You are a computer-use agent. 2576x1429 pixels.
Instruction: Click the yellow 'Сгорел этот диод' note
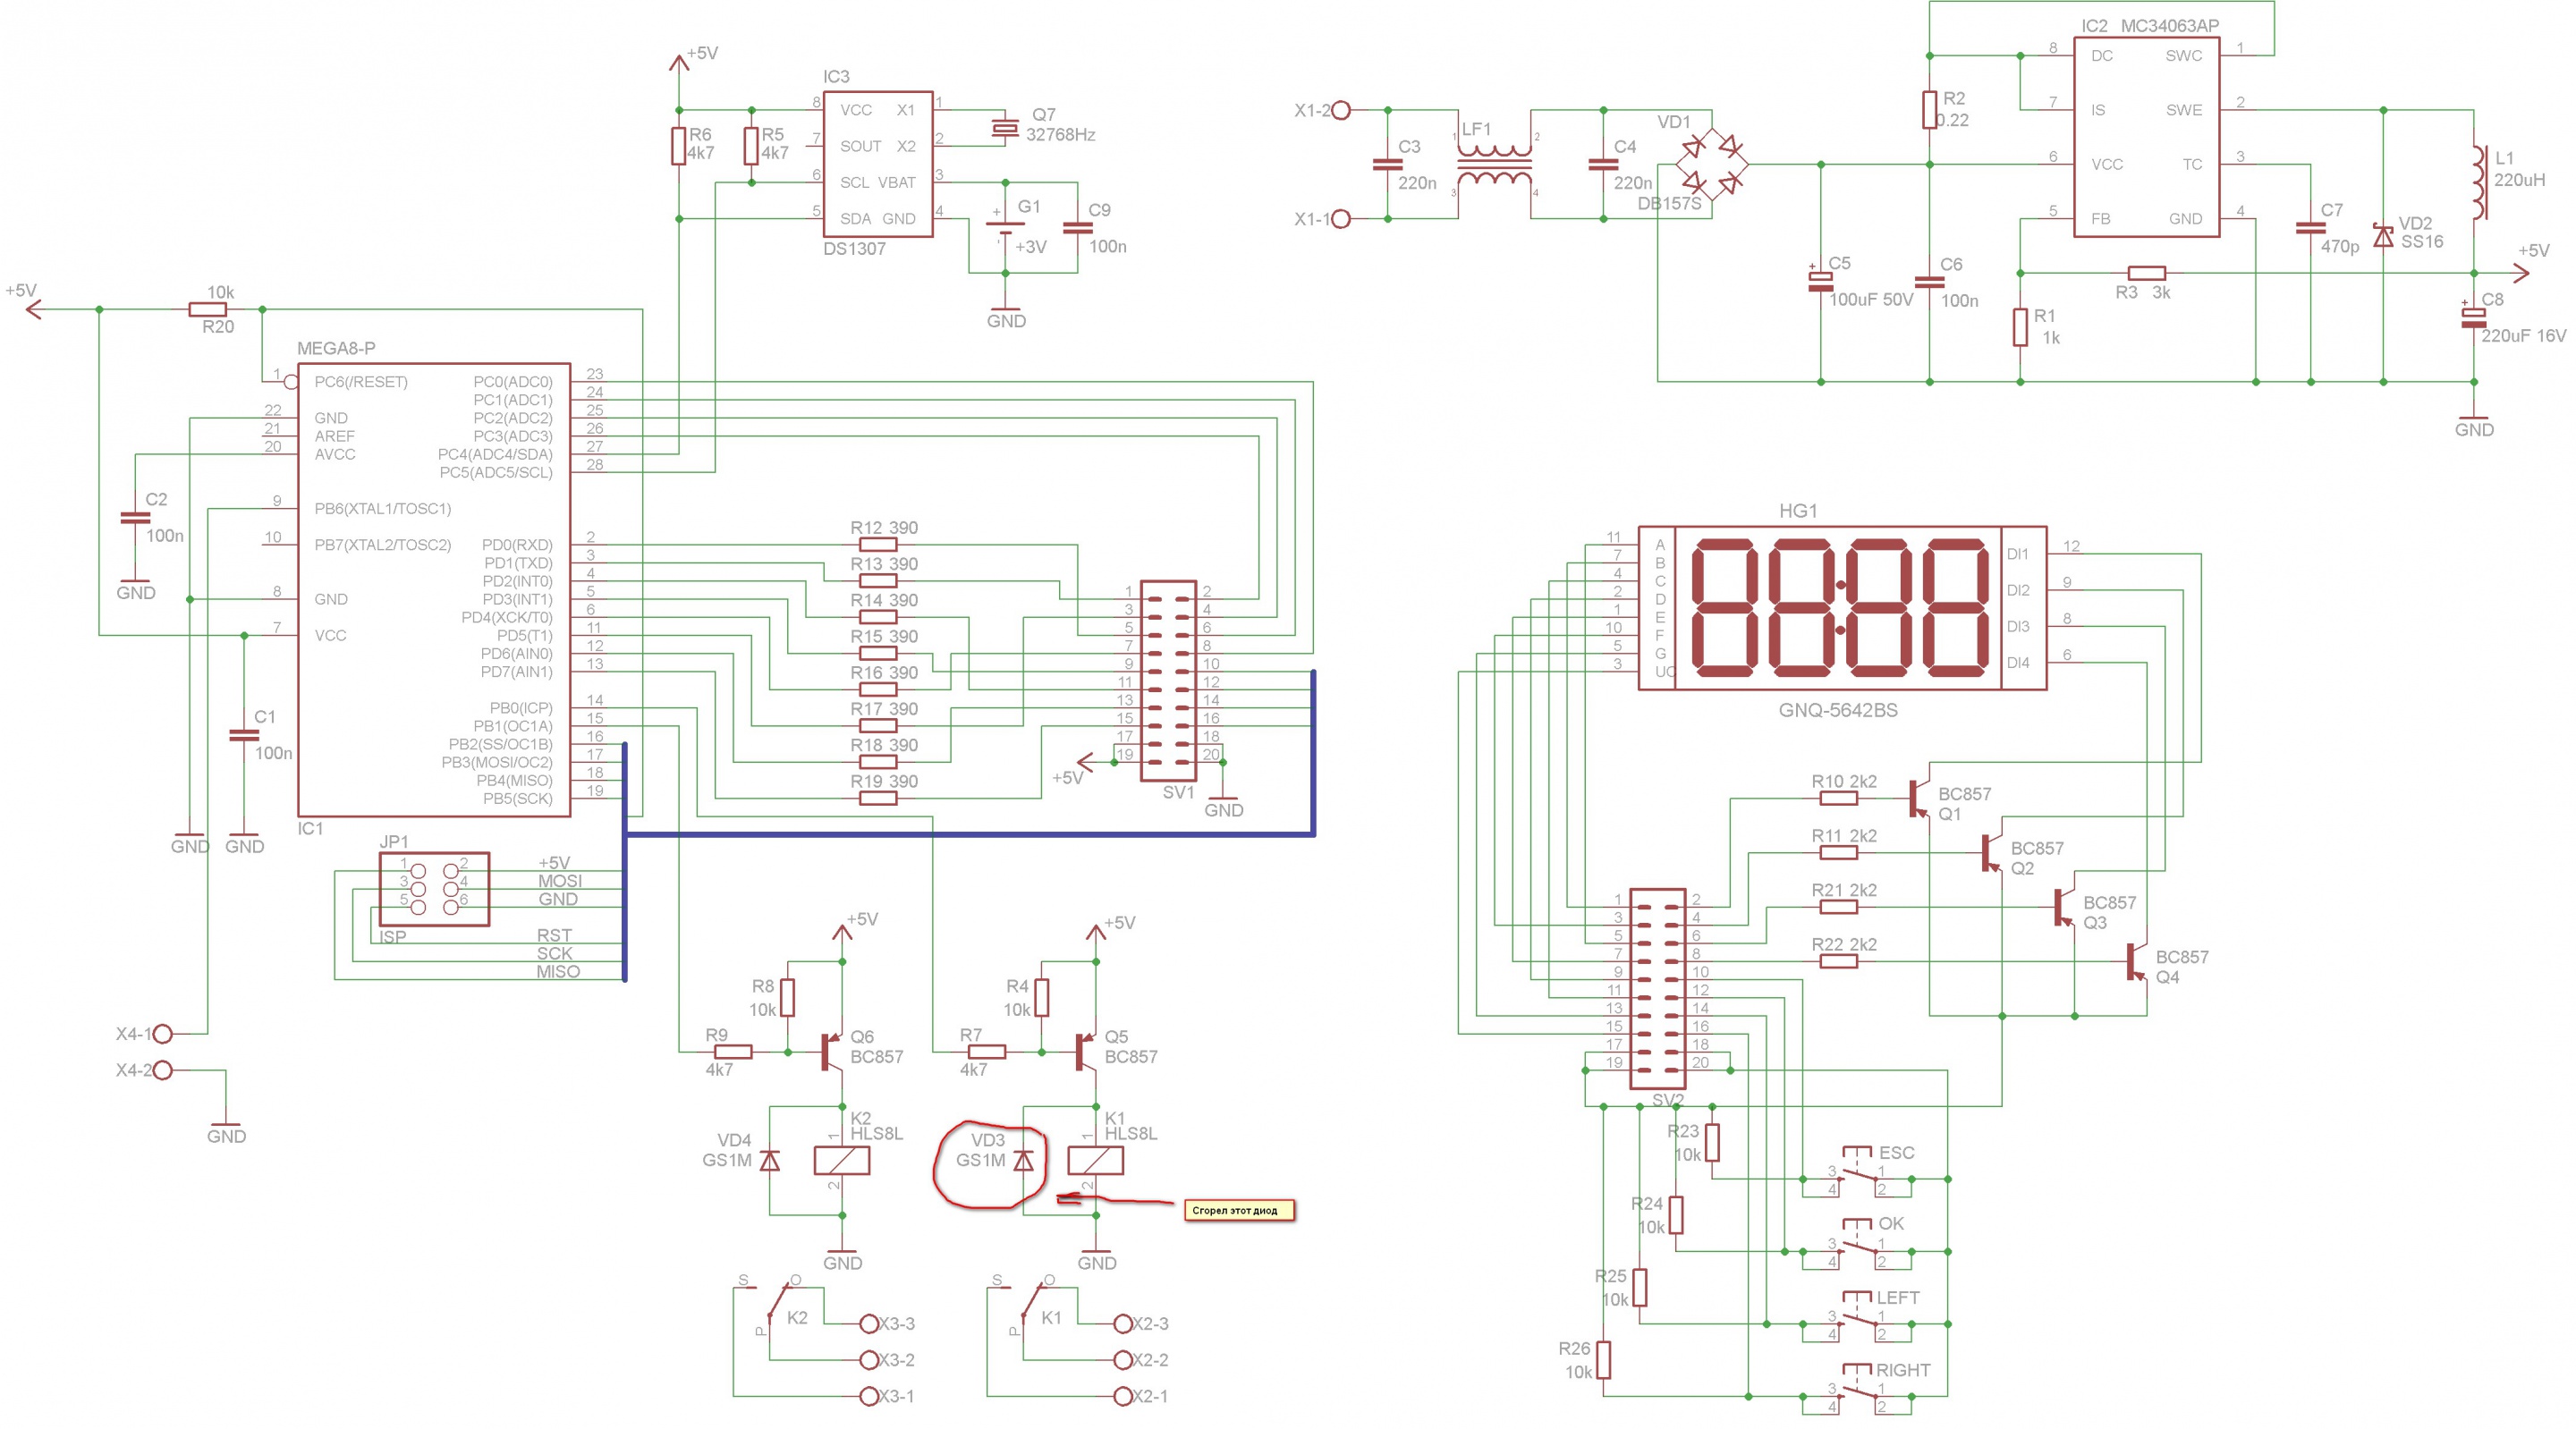[1238, 1210]
